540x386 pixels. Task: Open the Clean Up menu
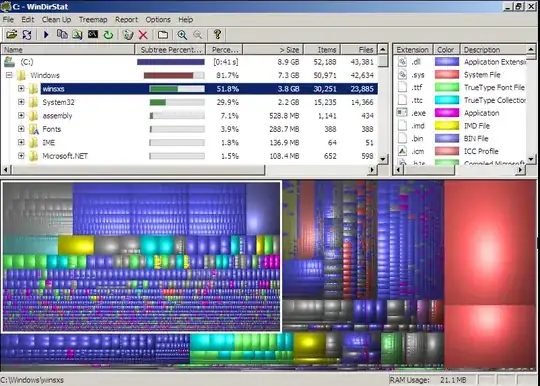[56, 20]
